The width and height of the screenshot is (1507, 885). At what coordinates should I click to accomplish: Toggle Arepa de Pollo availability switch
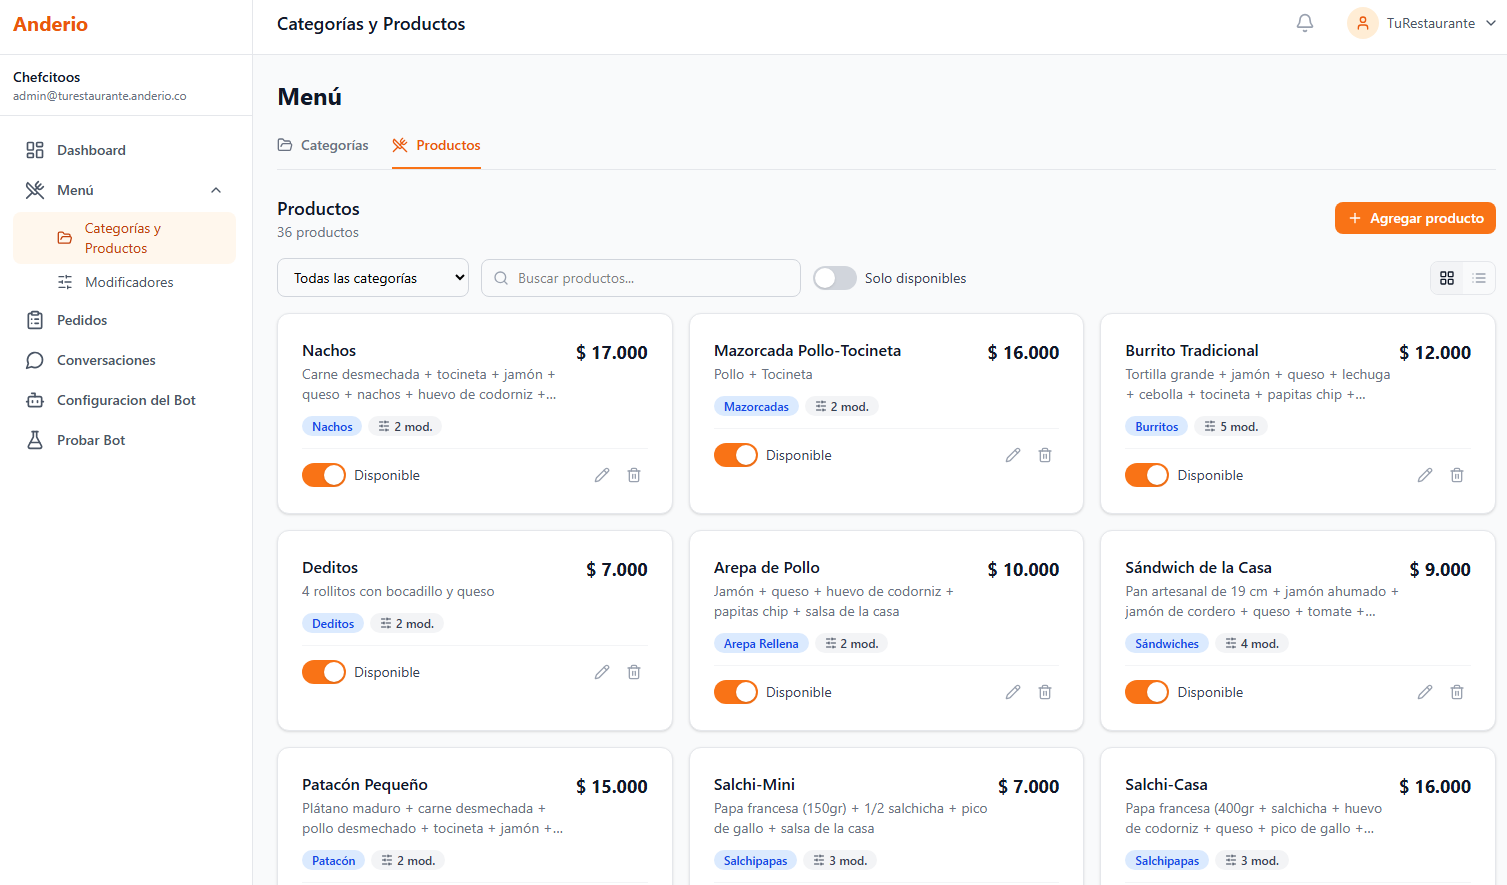pos(736,692)
